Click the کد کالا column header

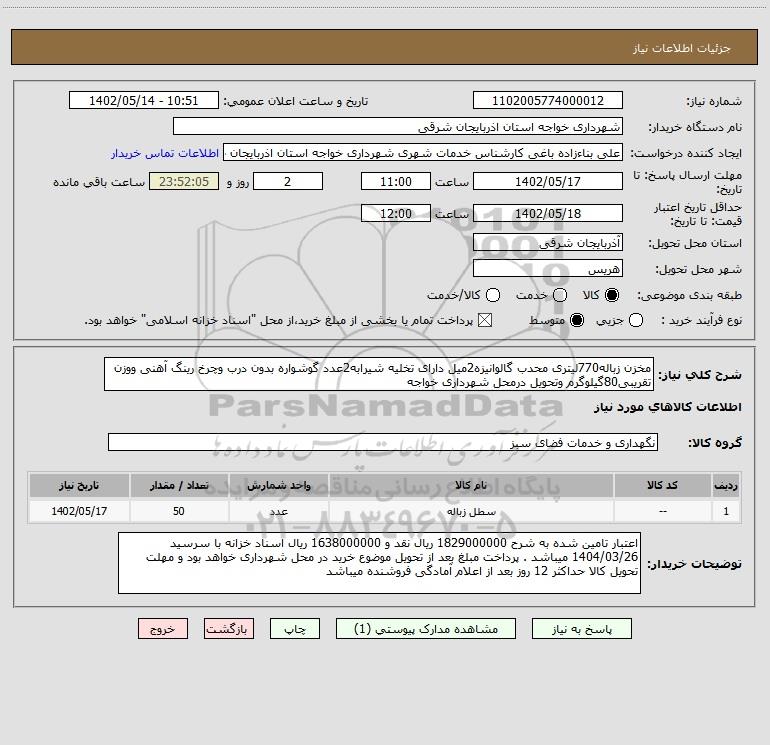point(662,485)
